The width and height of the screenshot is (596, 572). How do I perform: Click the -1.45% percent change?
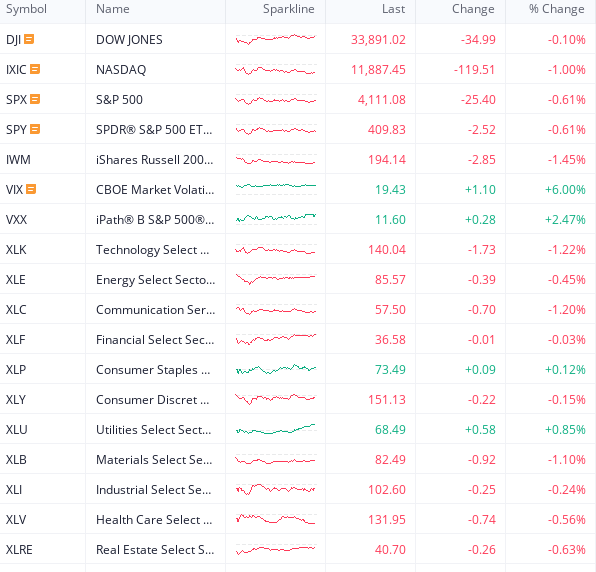click(566, 160)
